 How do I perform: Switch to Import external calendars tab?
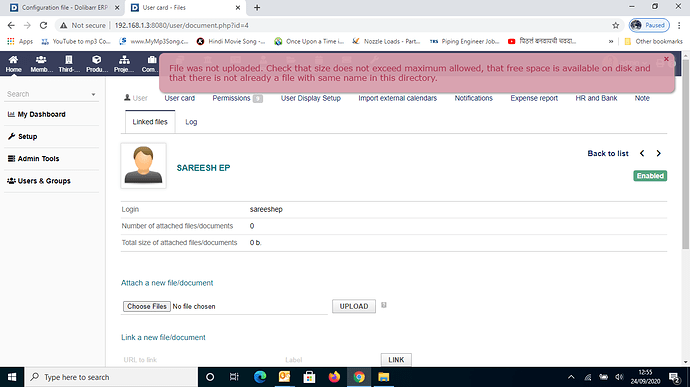tap(397, 98)
